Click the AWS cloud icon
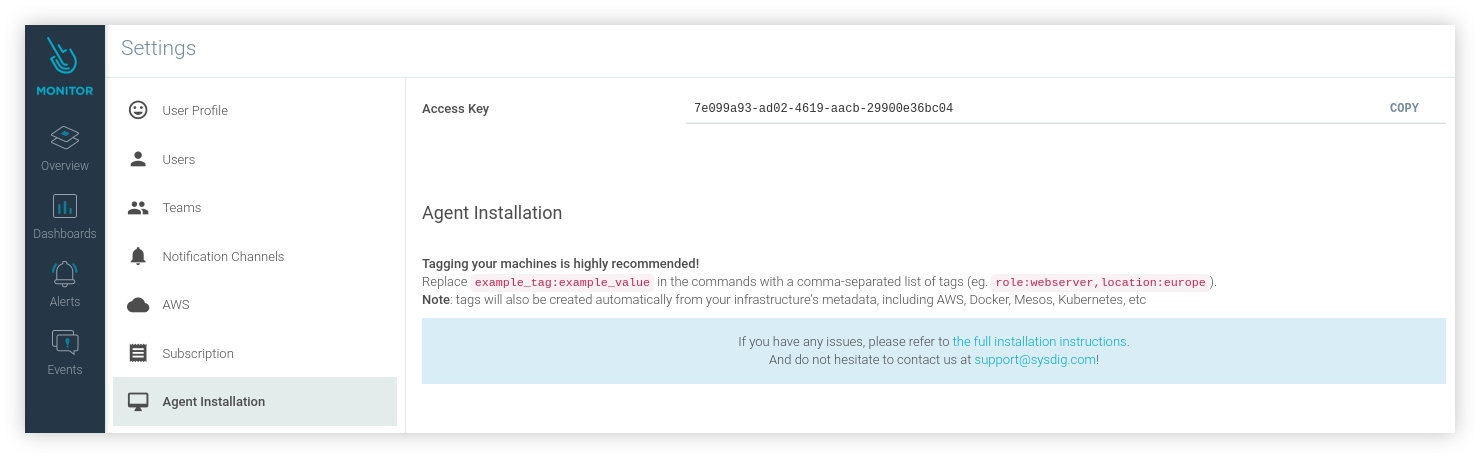This screenshot has height=458, width=1480. click(x=139, y=305)
